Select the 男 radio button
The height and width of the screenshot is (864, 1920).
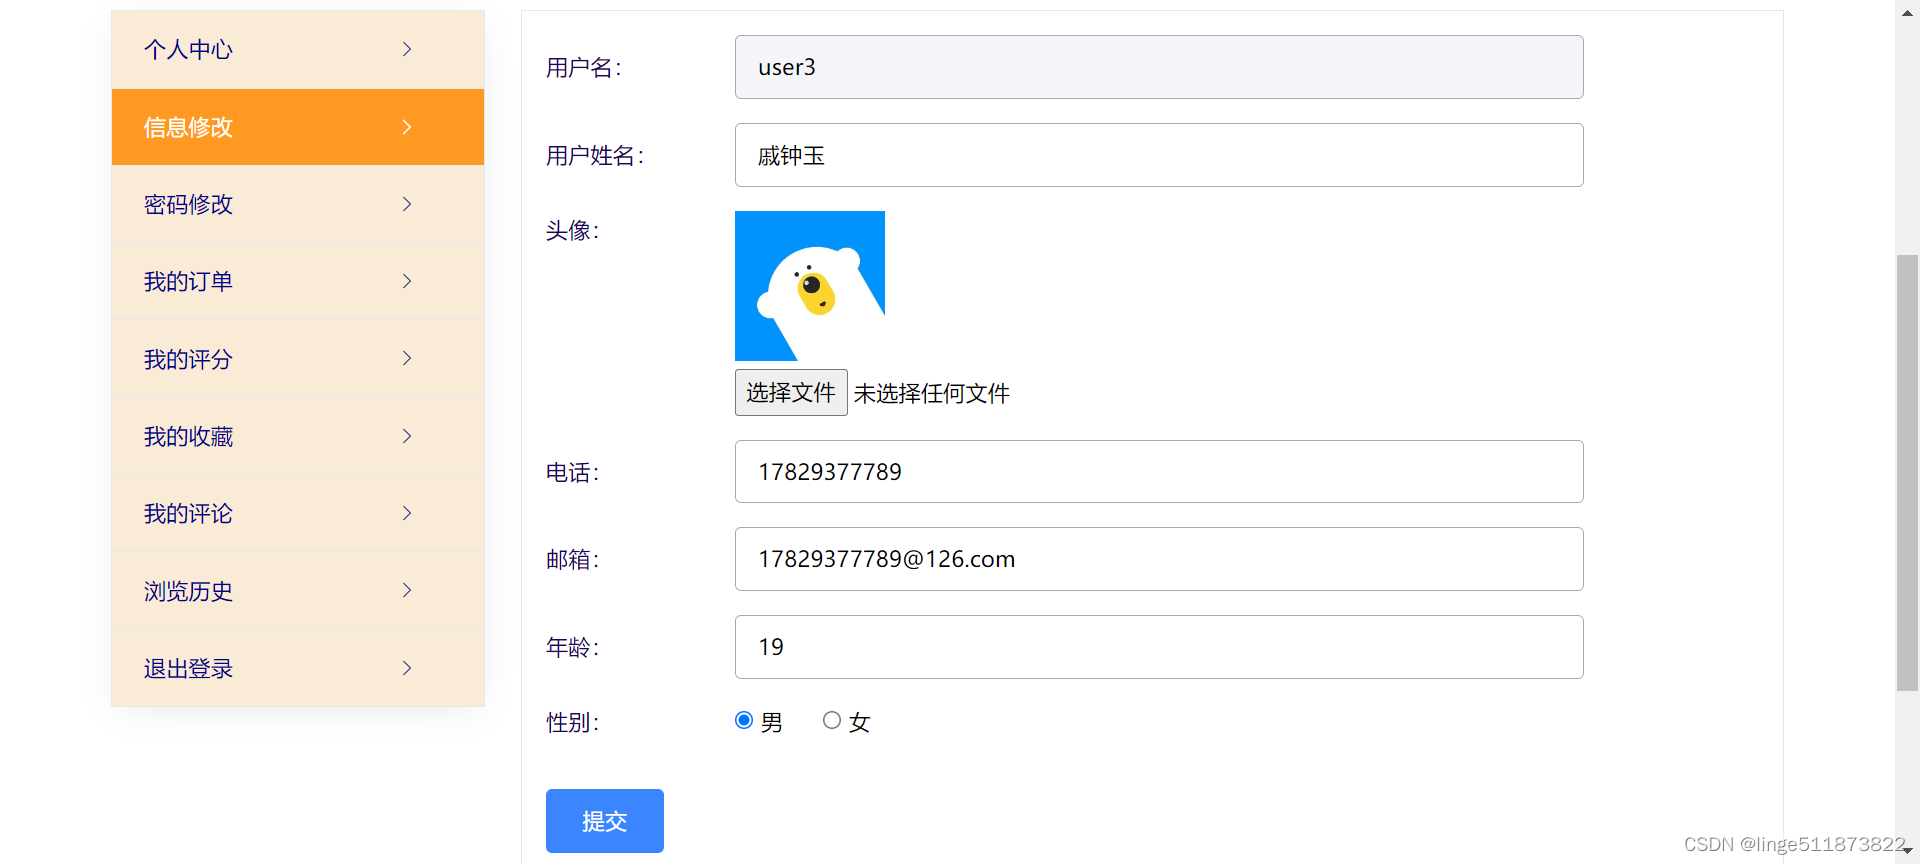pos(744,720)
